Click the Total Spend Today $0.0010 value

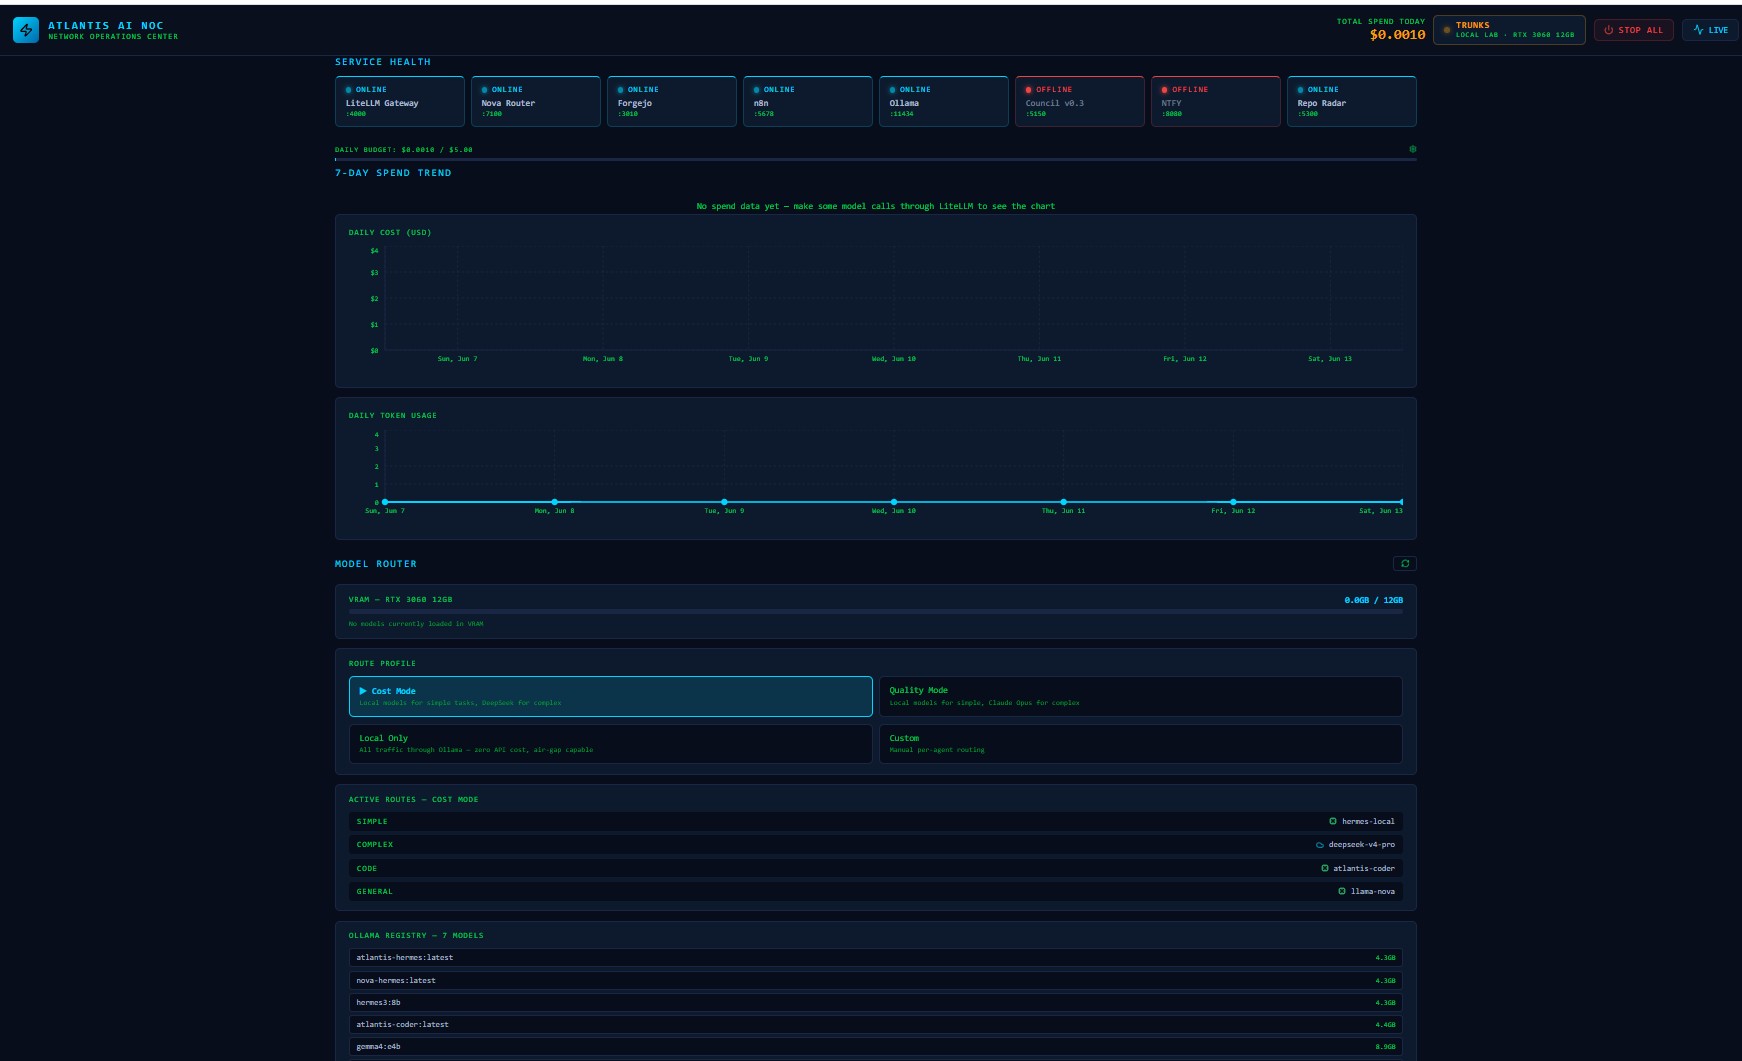(x=1397, y=35)
